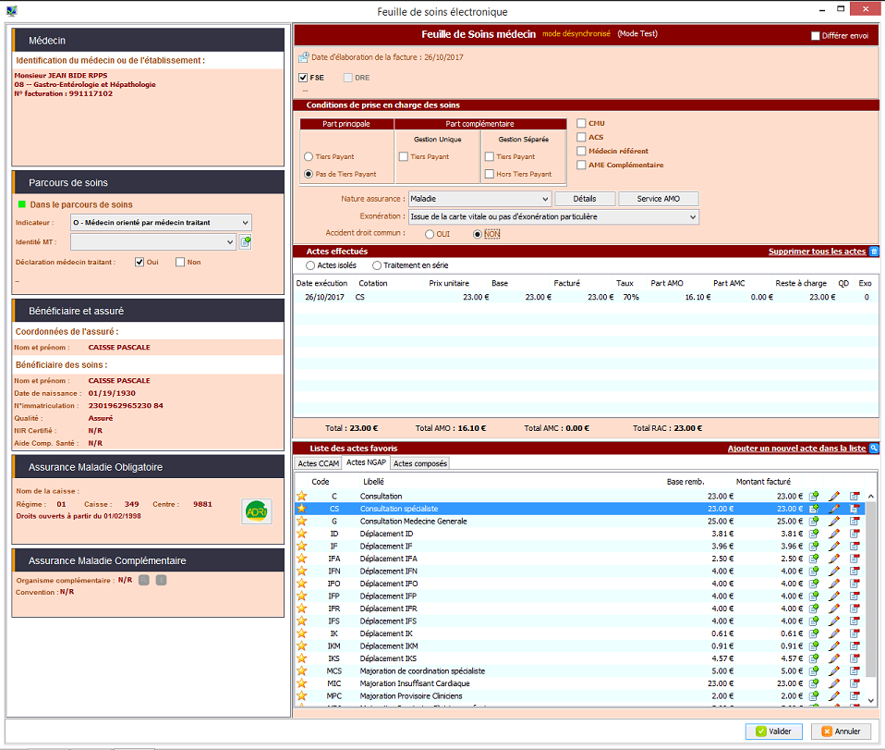The width and height of the screenshot is (885, 750).
Task: Click the ADRi rights lookup icon
Action: click(x=257, y=511)
